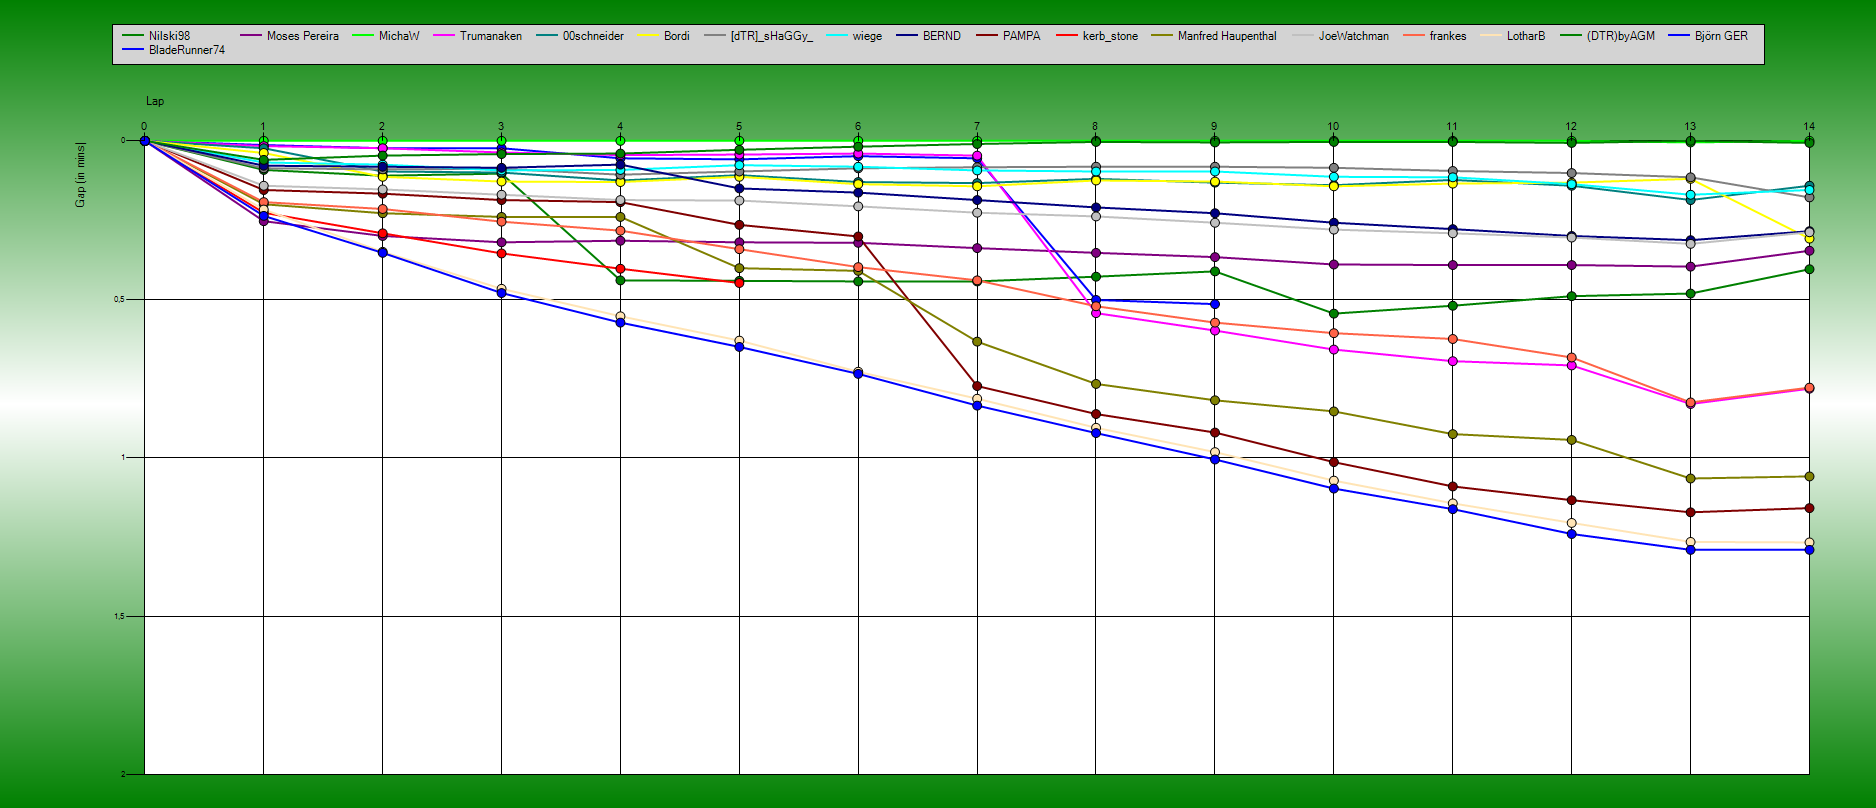Click the purple data point at lap 13
The width and height of the screenshot is (1876, 808).
1690,267
